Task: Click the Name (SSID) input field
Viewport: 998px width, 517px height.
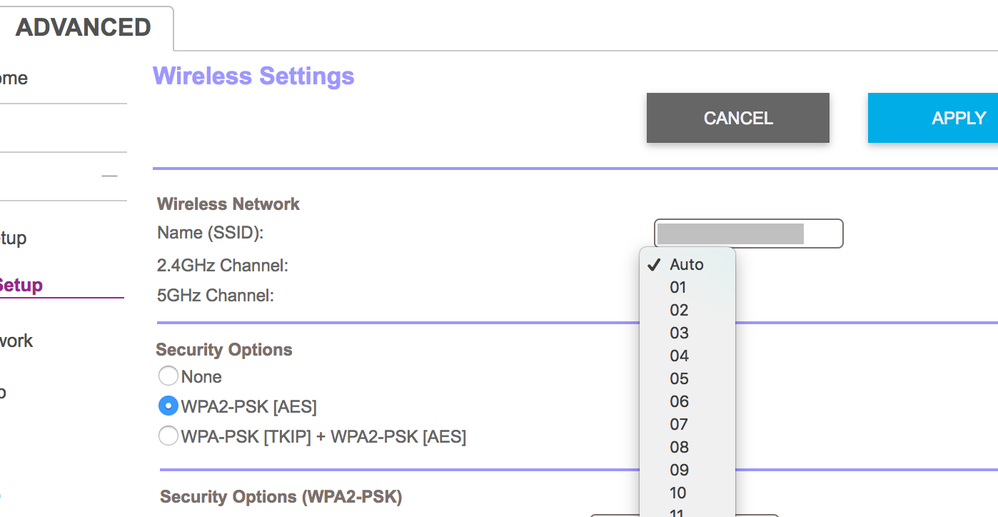Action: 748,234
